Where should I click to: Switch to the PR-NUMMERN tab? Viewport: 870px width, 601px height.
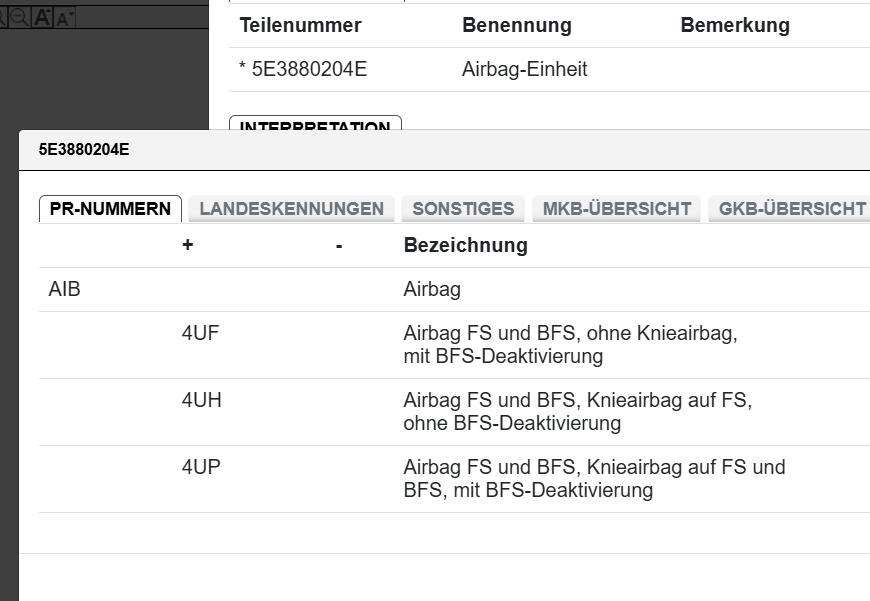pyautogui.click(x=110, y=209)
